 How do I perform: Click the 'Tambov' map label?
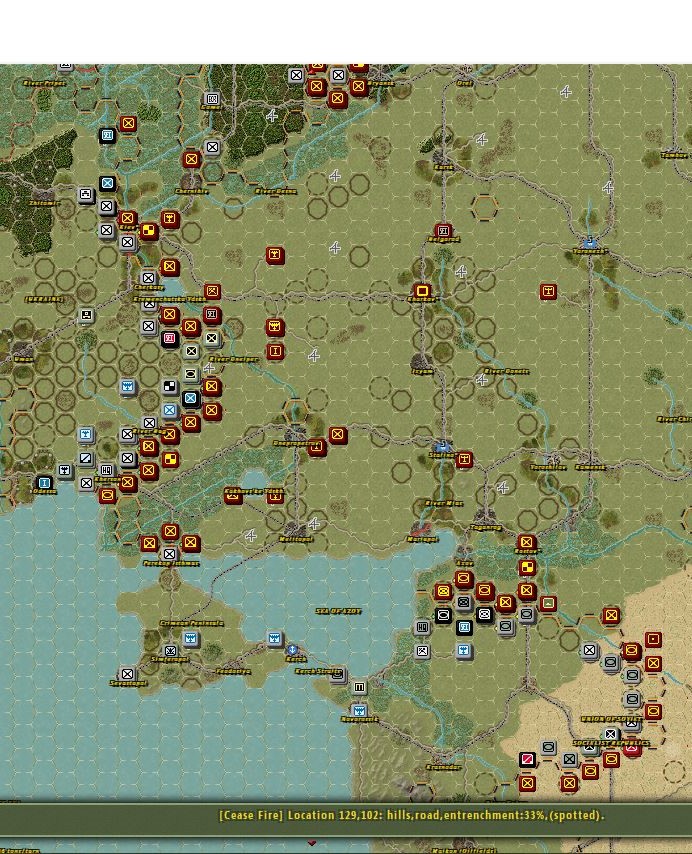coord(674,155)
